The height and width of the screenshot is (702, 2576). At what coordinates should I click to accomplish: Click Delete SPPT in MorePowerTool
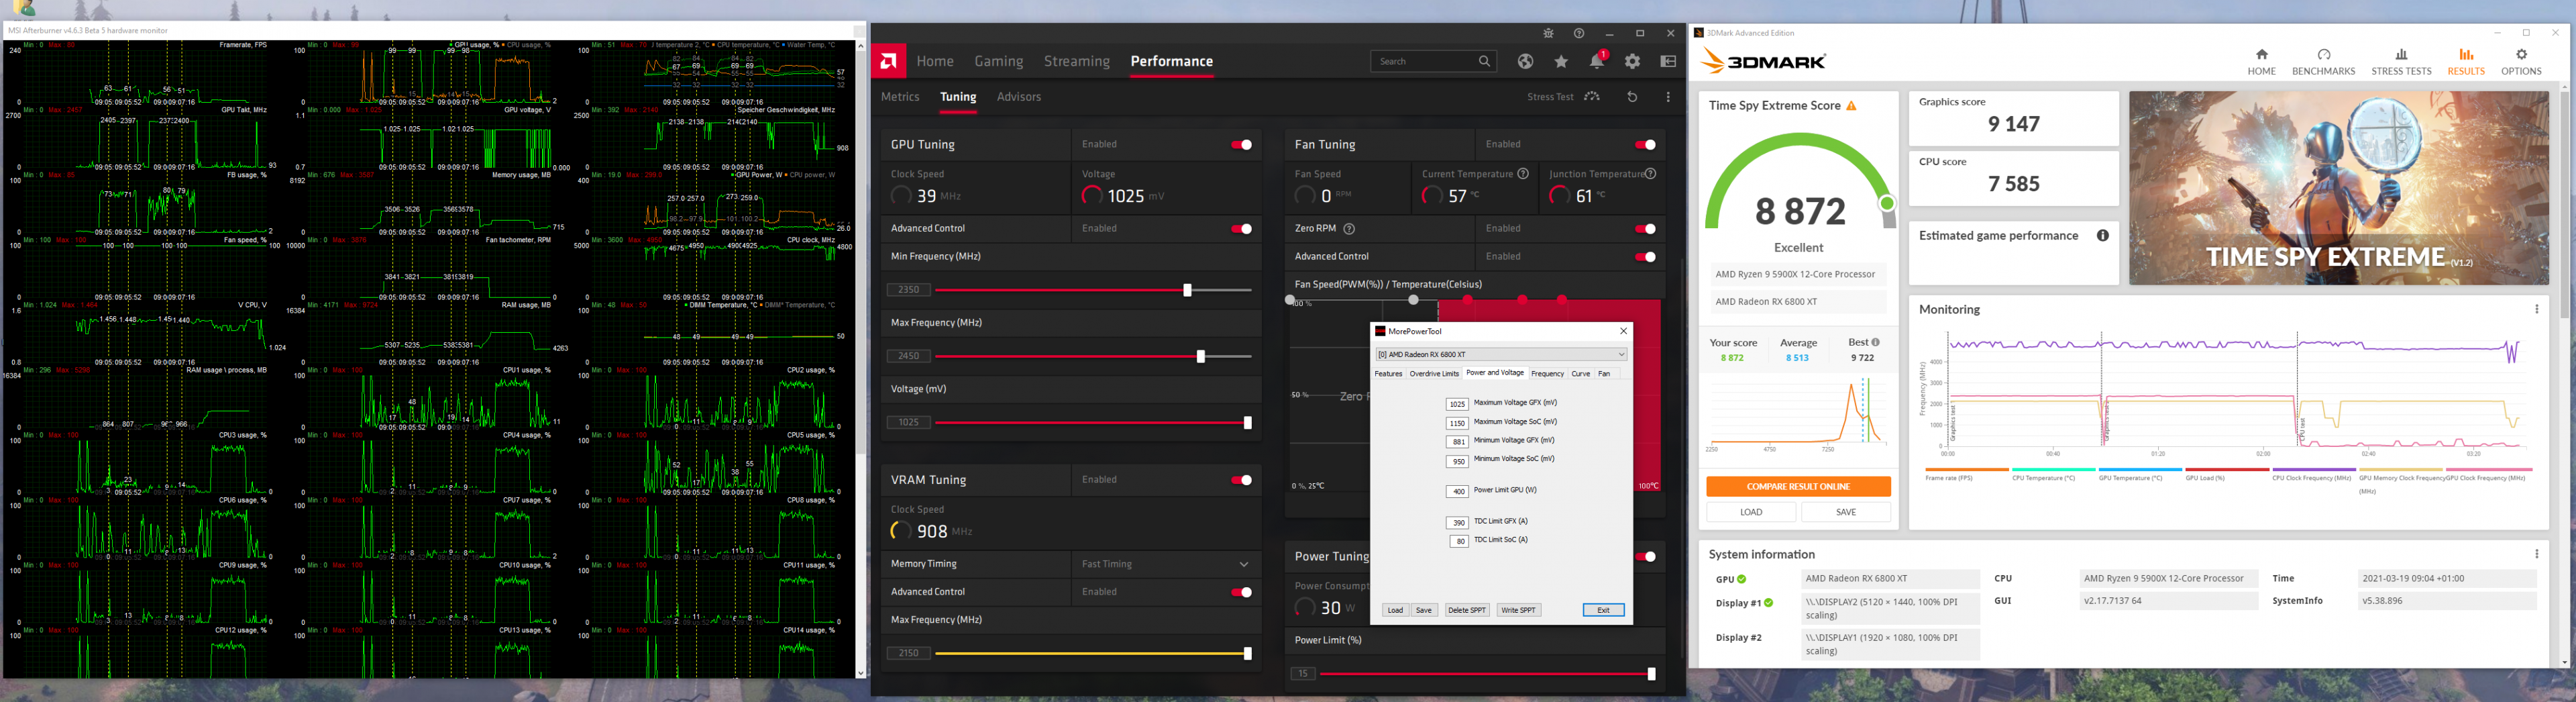click(x=1467, y=610)
